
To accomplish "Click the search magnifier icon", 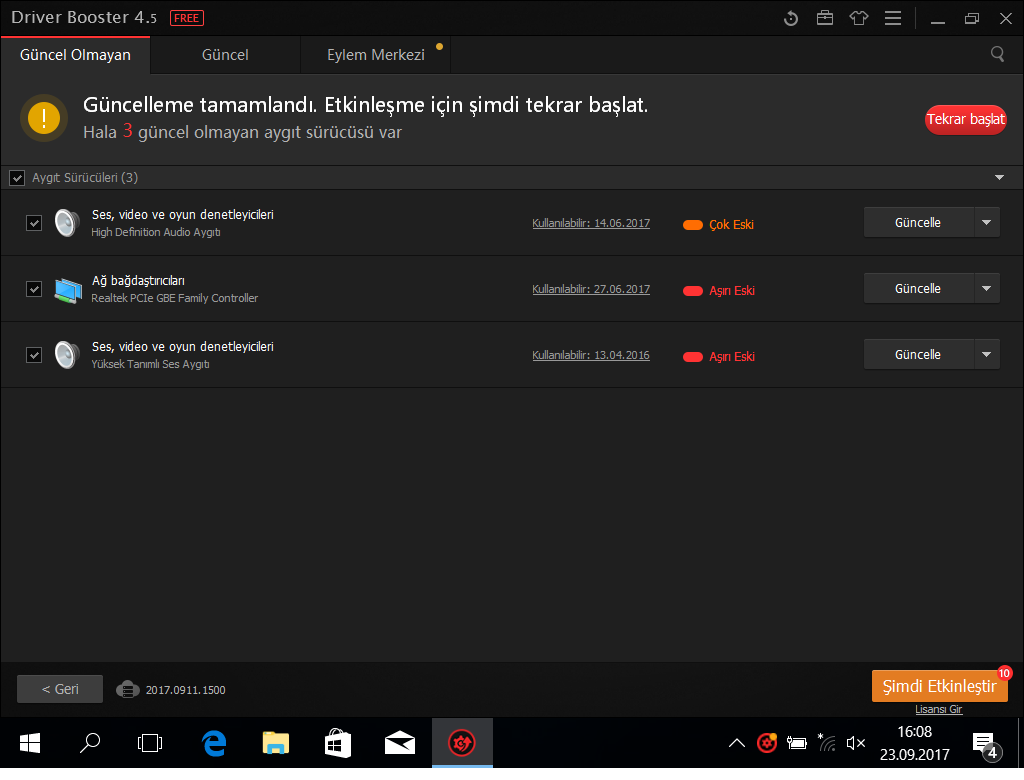I will pyautogui.click(x=997, y=54).
